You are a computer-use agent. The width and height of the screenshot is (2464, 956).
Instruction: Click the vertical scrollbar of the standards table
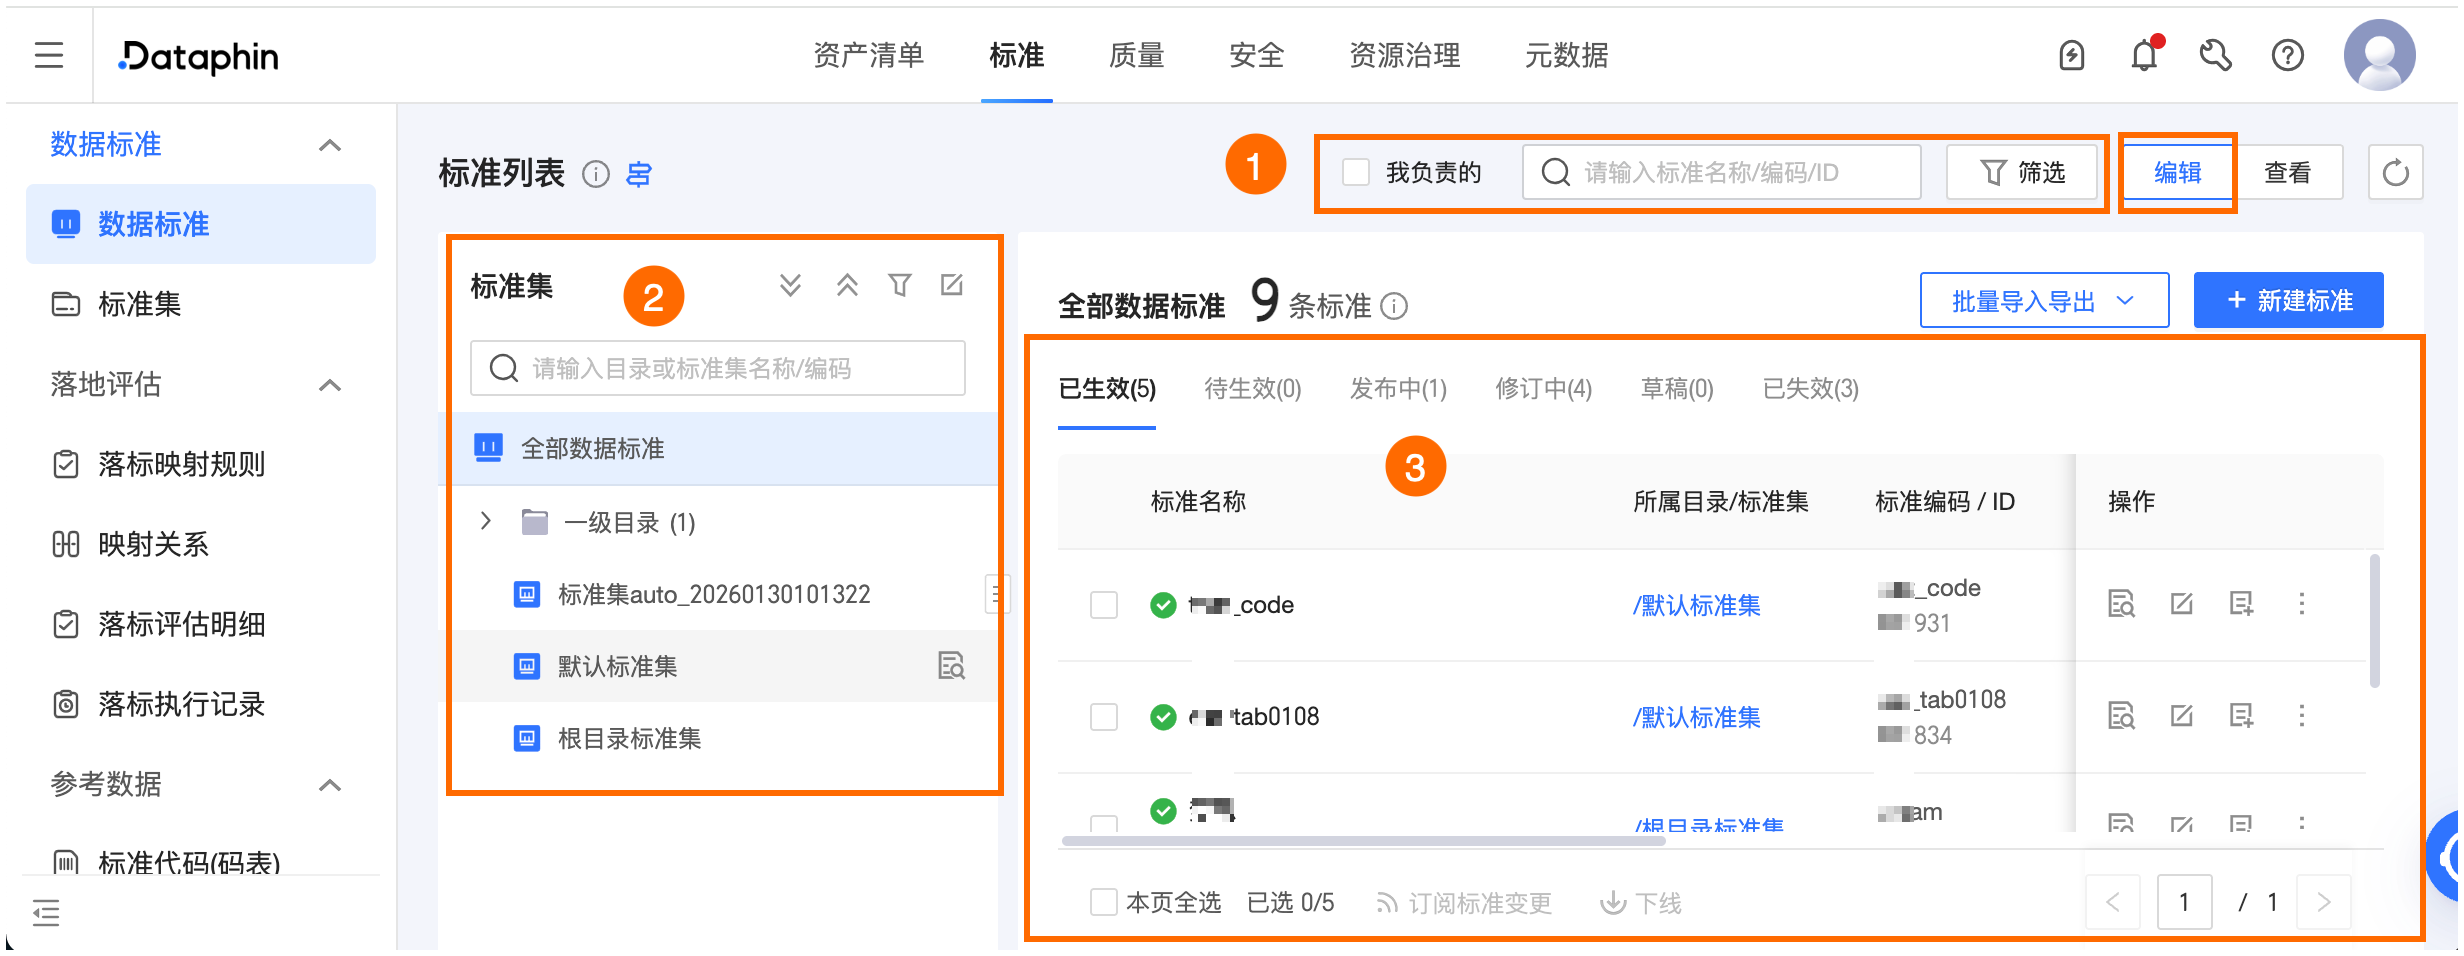tap(2375, 621)
